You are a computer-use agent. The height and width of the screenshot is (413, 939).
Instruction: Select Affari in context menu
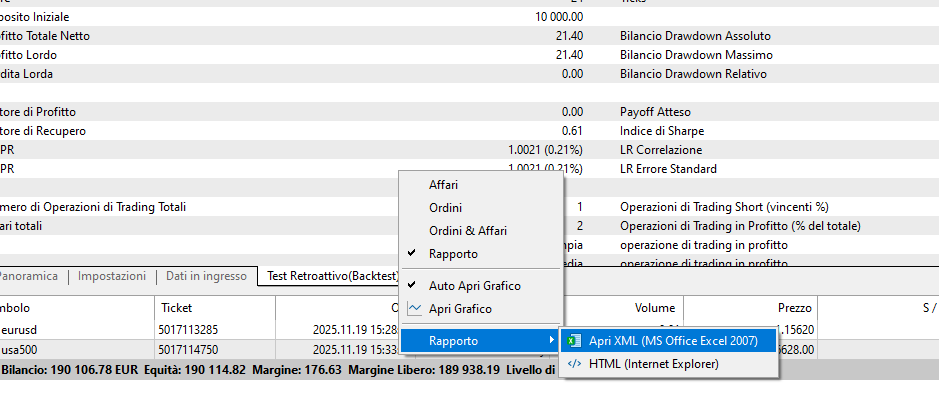coord(443,186)
